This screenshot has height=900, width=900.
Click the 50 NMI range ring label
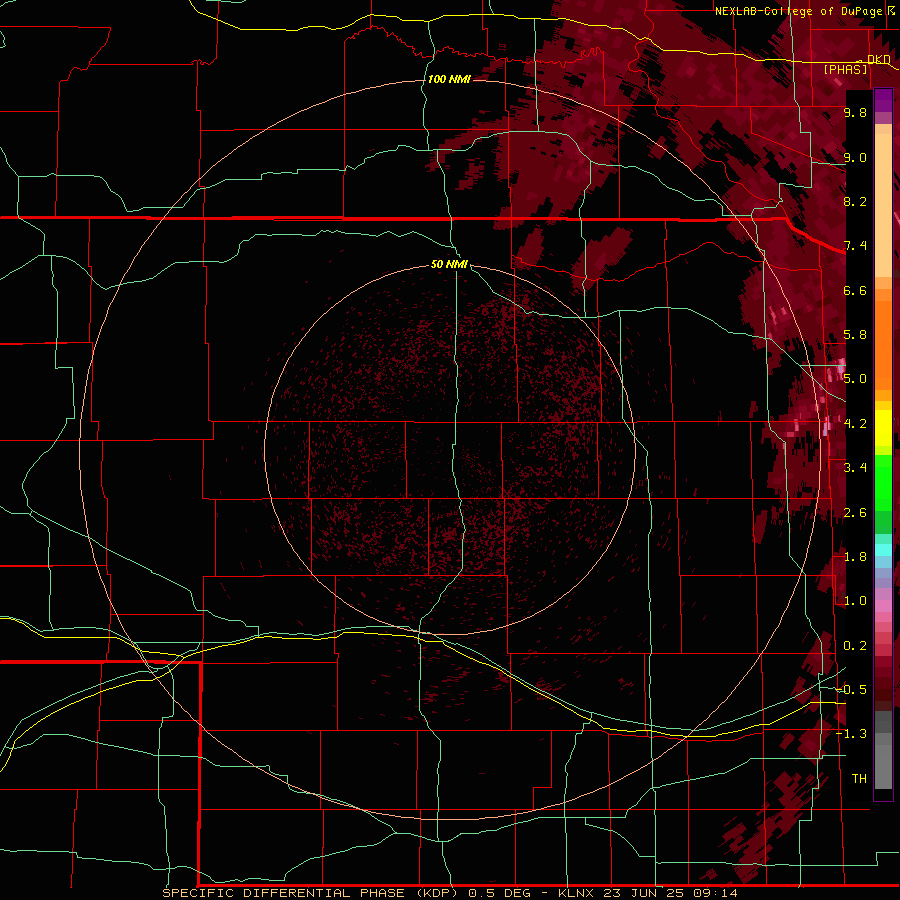tap(449, 264)
